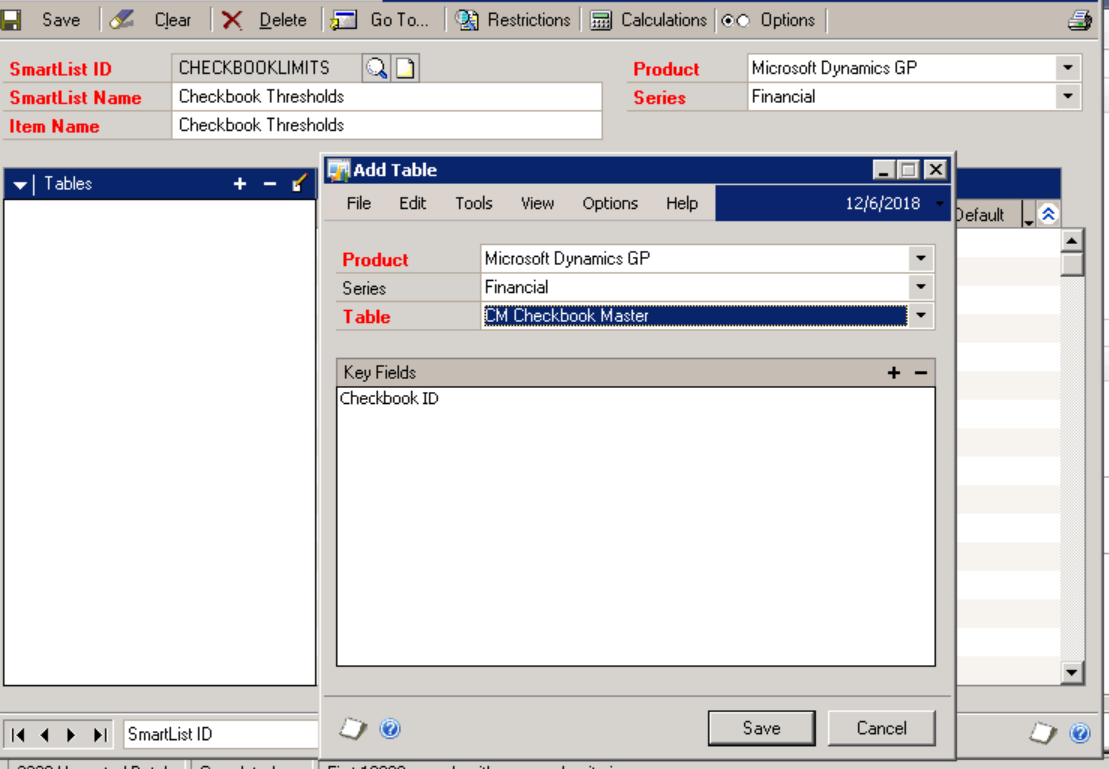Click the Cancel button in the Add Table dialog
This screenshot has width=1109, height=769.
click(881, 728)
